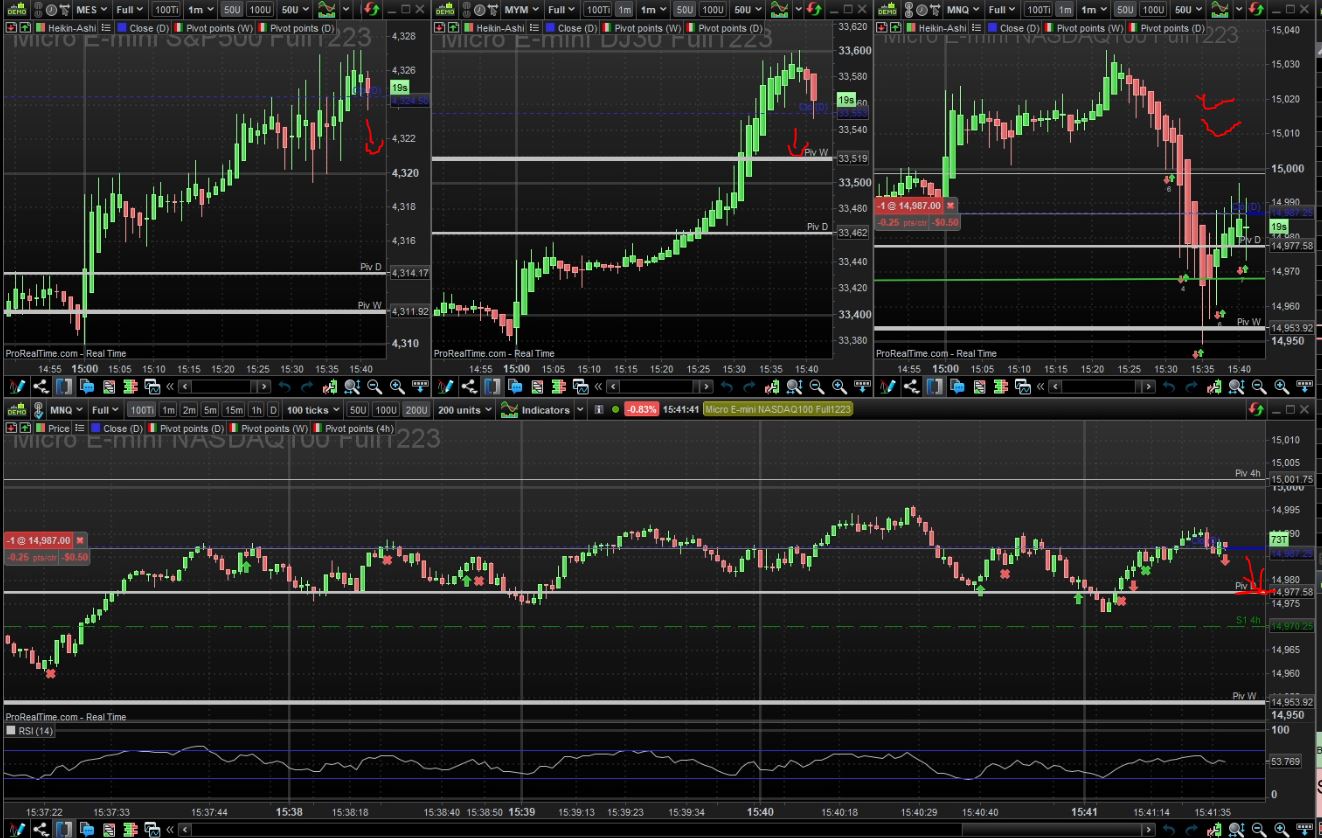Click scroll-right arrow under the MES chart

point(264,386)
